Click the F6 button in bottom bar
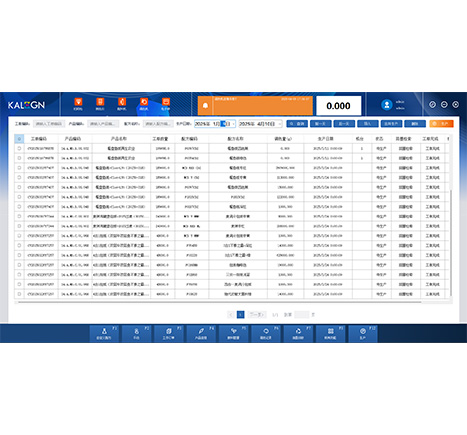The width and height of the screenshot is (467, 435). click(x=266, y=333)
